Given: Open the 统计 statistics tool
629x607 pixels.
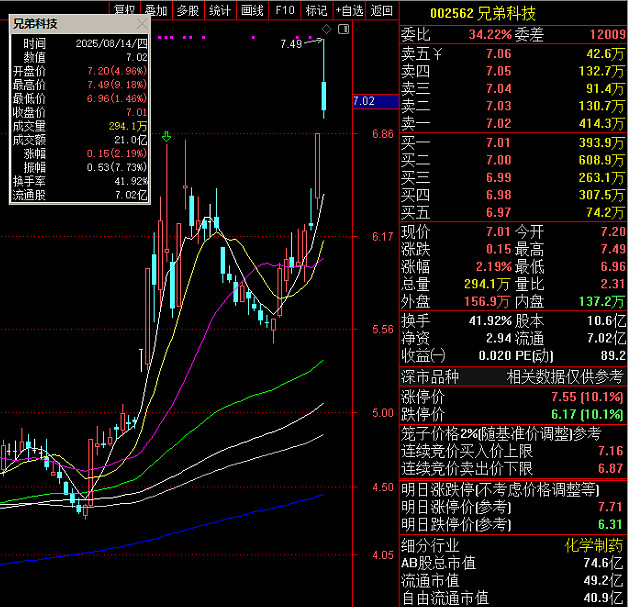Looking at the screenshot, I should click(x=220, y=10).
